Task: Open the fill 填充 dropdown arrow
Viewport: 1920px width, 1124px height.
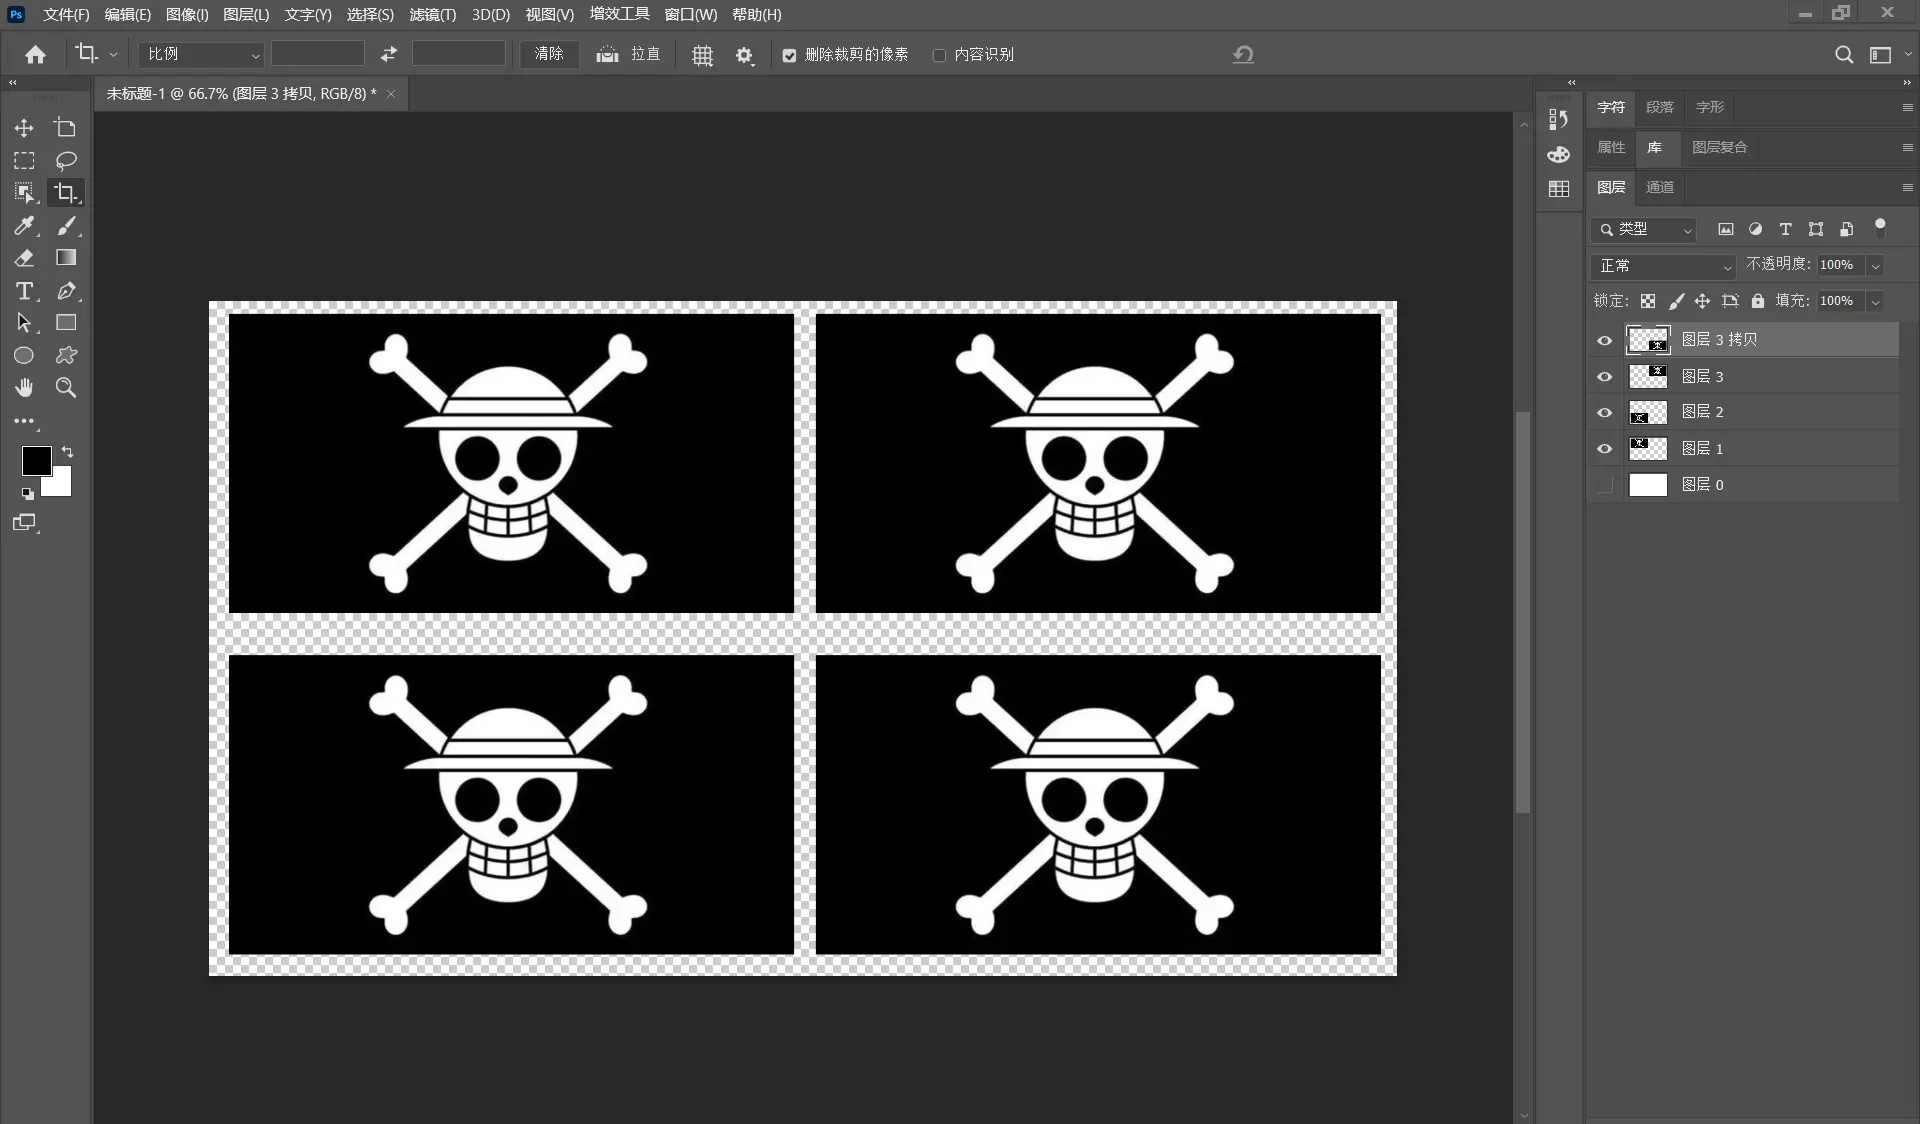Action: [x=1876, y=301]
